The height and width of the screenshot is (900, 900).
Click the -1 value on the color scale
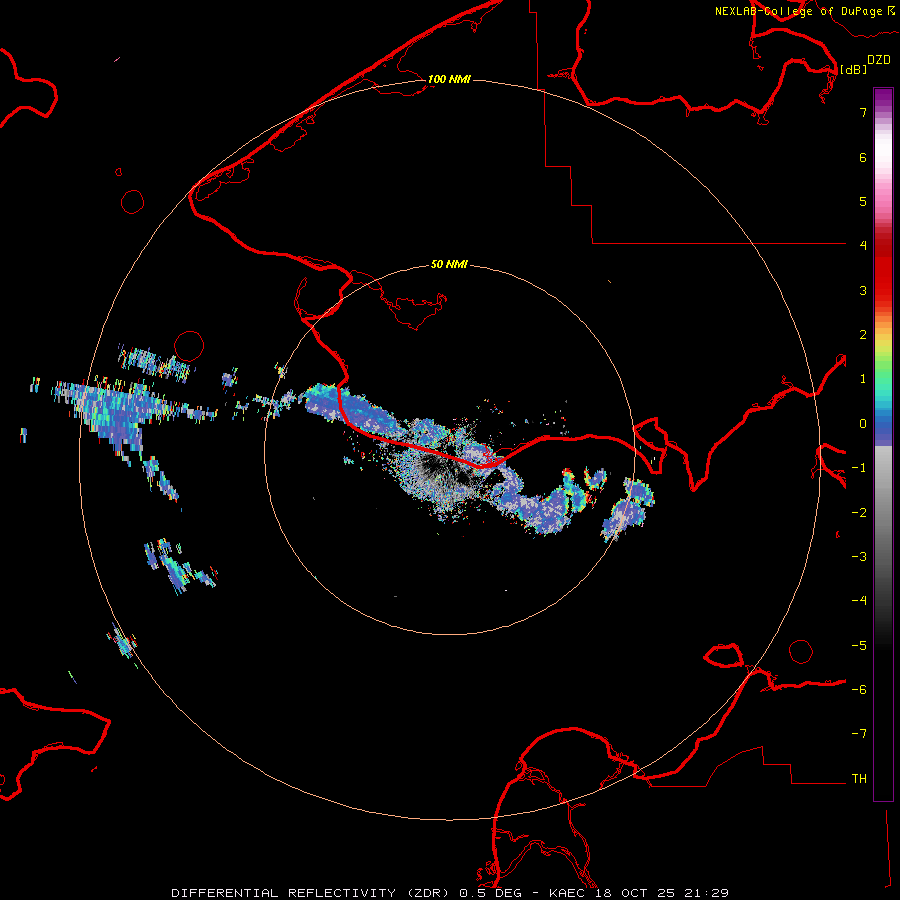859,468
